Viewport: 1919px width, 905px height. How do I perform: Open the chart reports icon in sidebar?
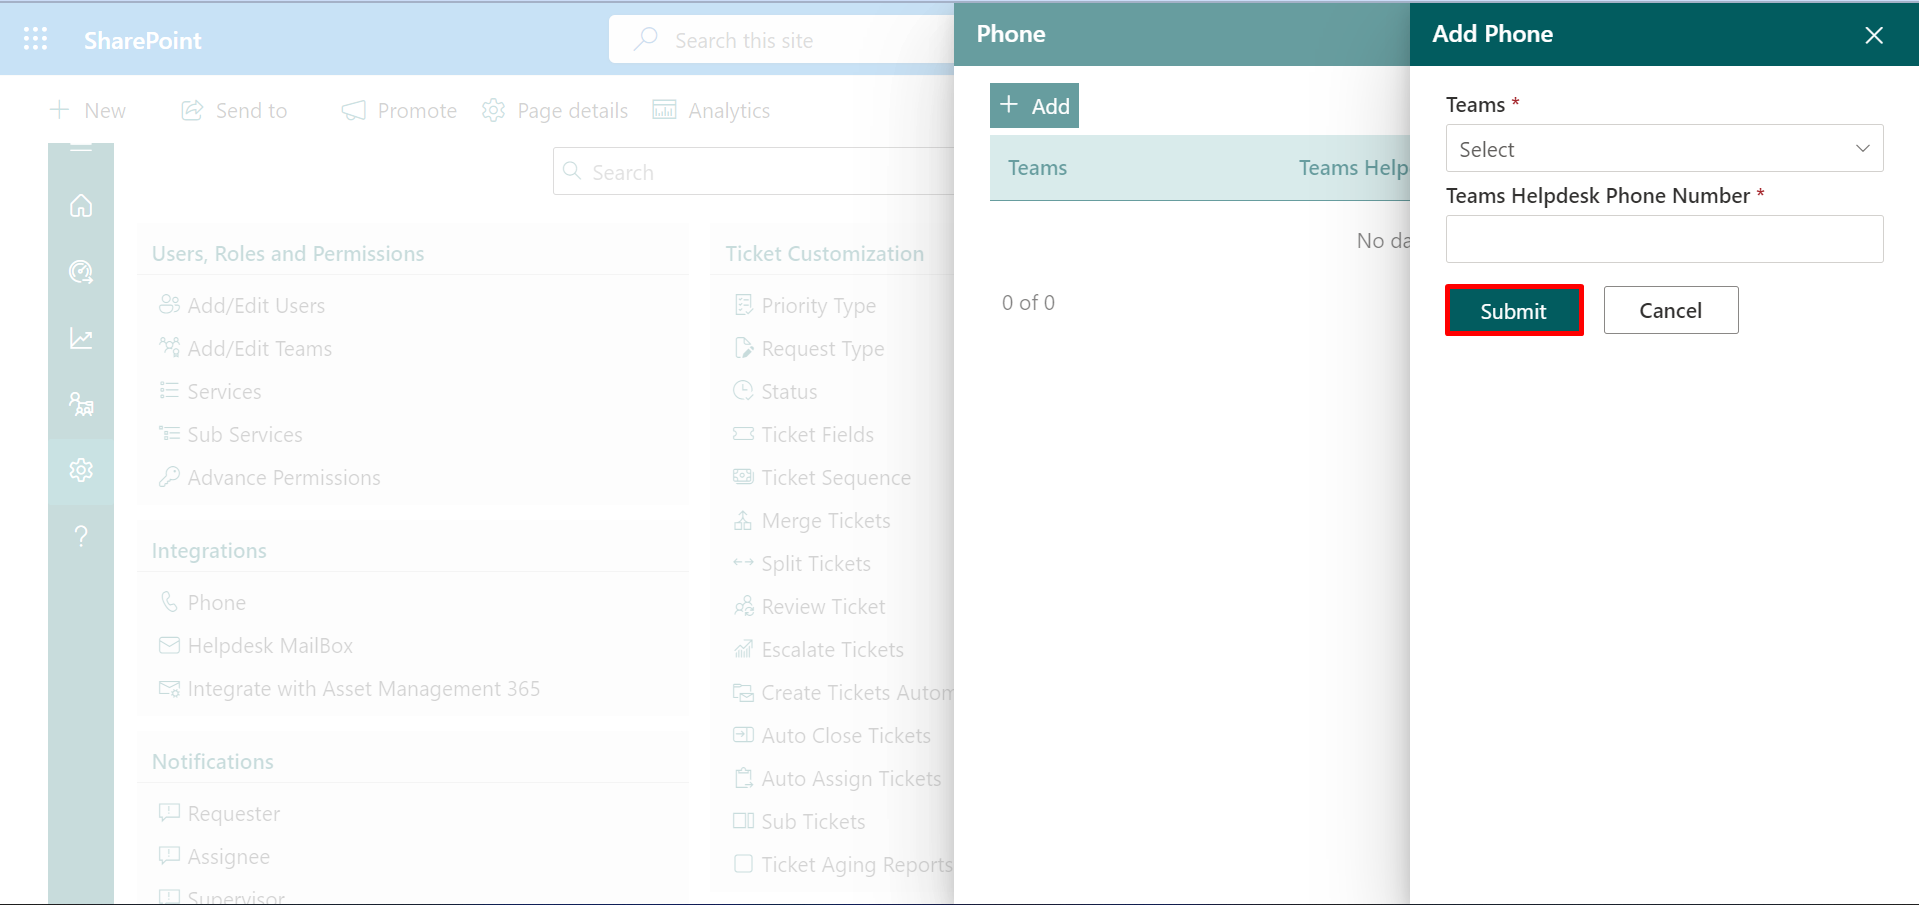81,338
